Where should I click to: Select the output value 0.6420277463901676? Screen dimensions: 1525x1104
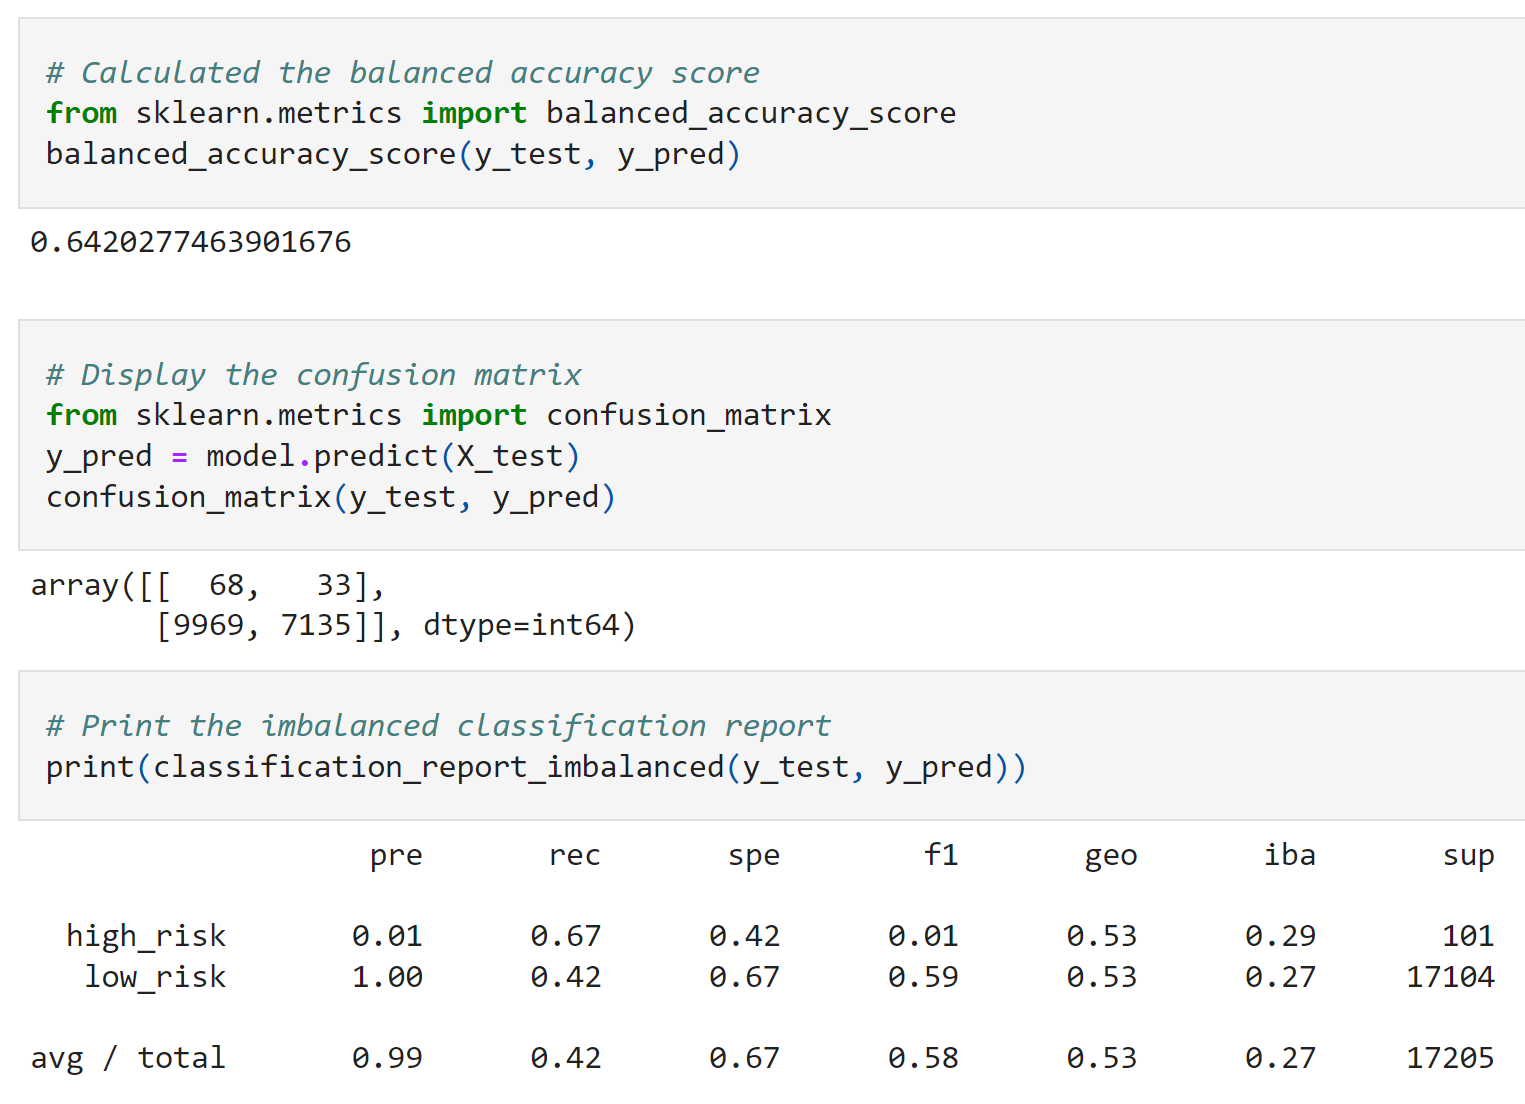click(191, 241)
